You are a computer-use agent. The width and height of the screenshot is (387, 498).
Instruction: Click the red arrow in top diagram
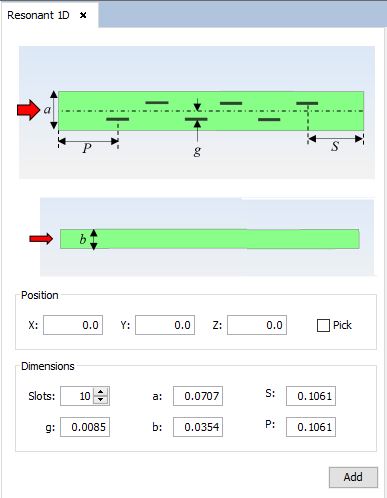click(28, 110)
